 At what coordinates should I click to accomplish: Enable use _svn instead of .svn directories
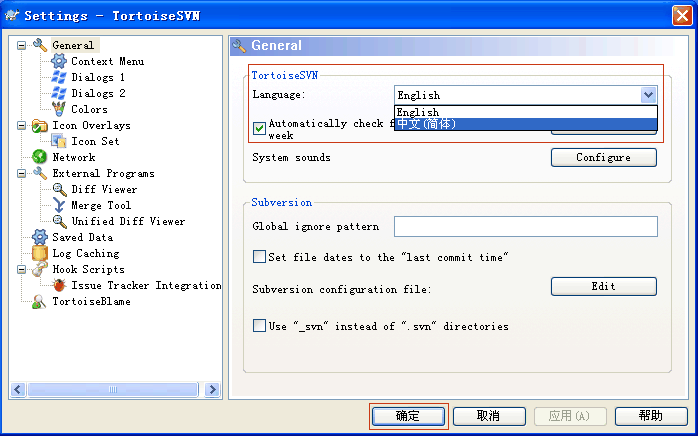point(259,326)
